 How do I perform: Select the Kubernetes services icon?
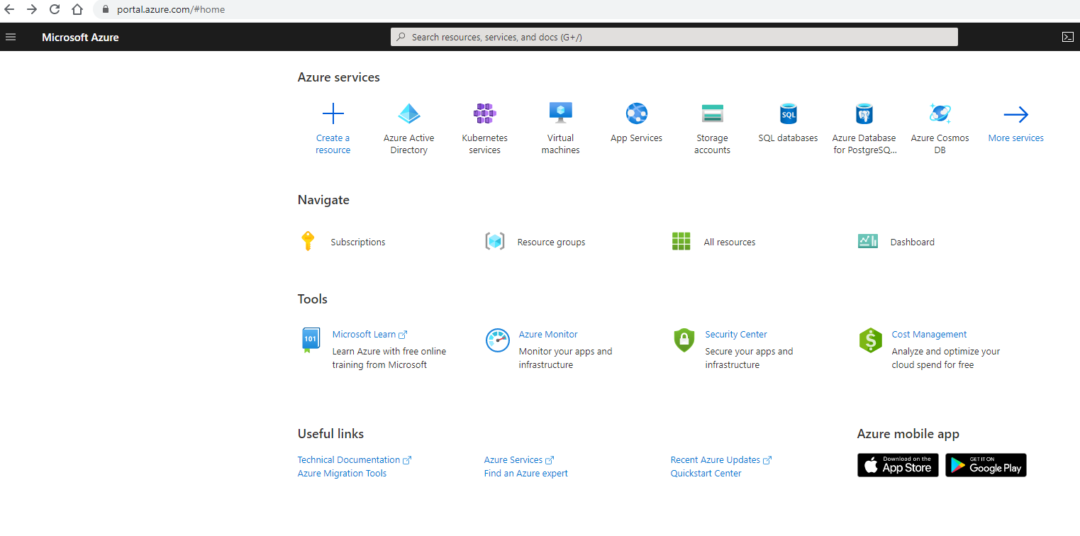click(x=485, y=114)
